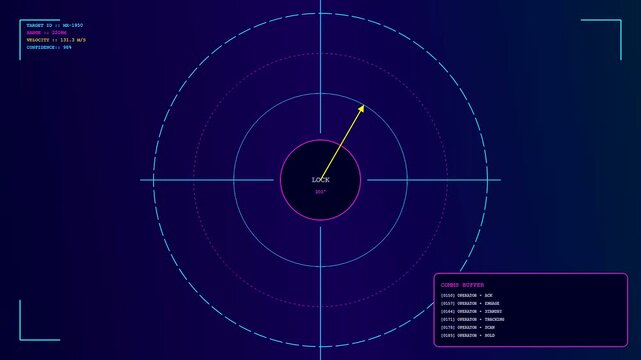Select the OPERATOR TRACKING log entry
This screenshot has height=360, width=641.
tap(473, 320)
